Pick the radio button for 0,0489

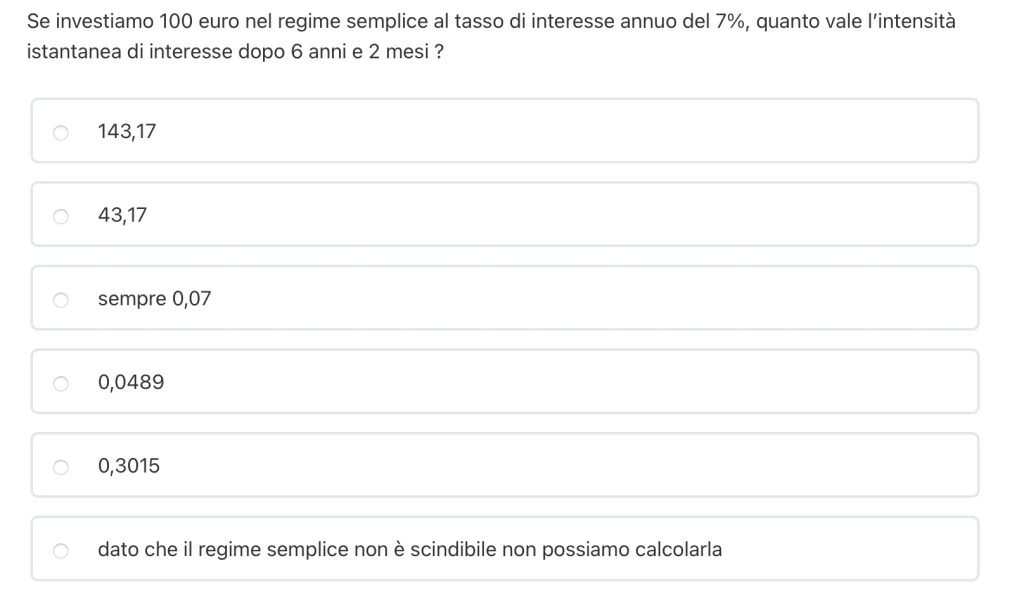tap(61, 383)
